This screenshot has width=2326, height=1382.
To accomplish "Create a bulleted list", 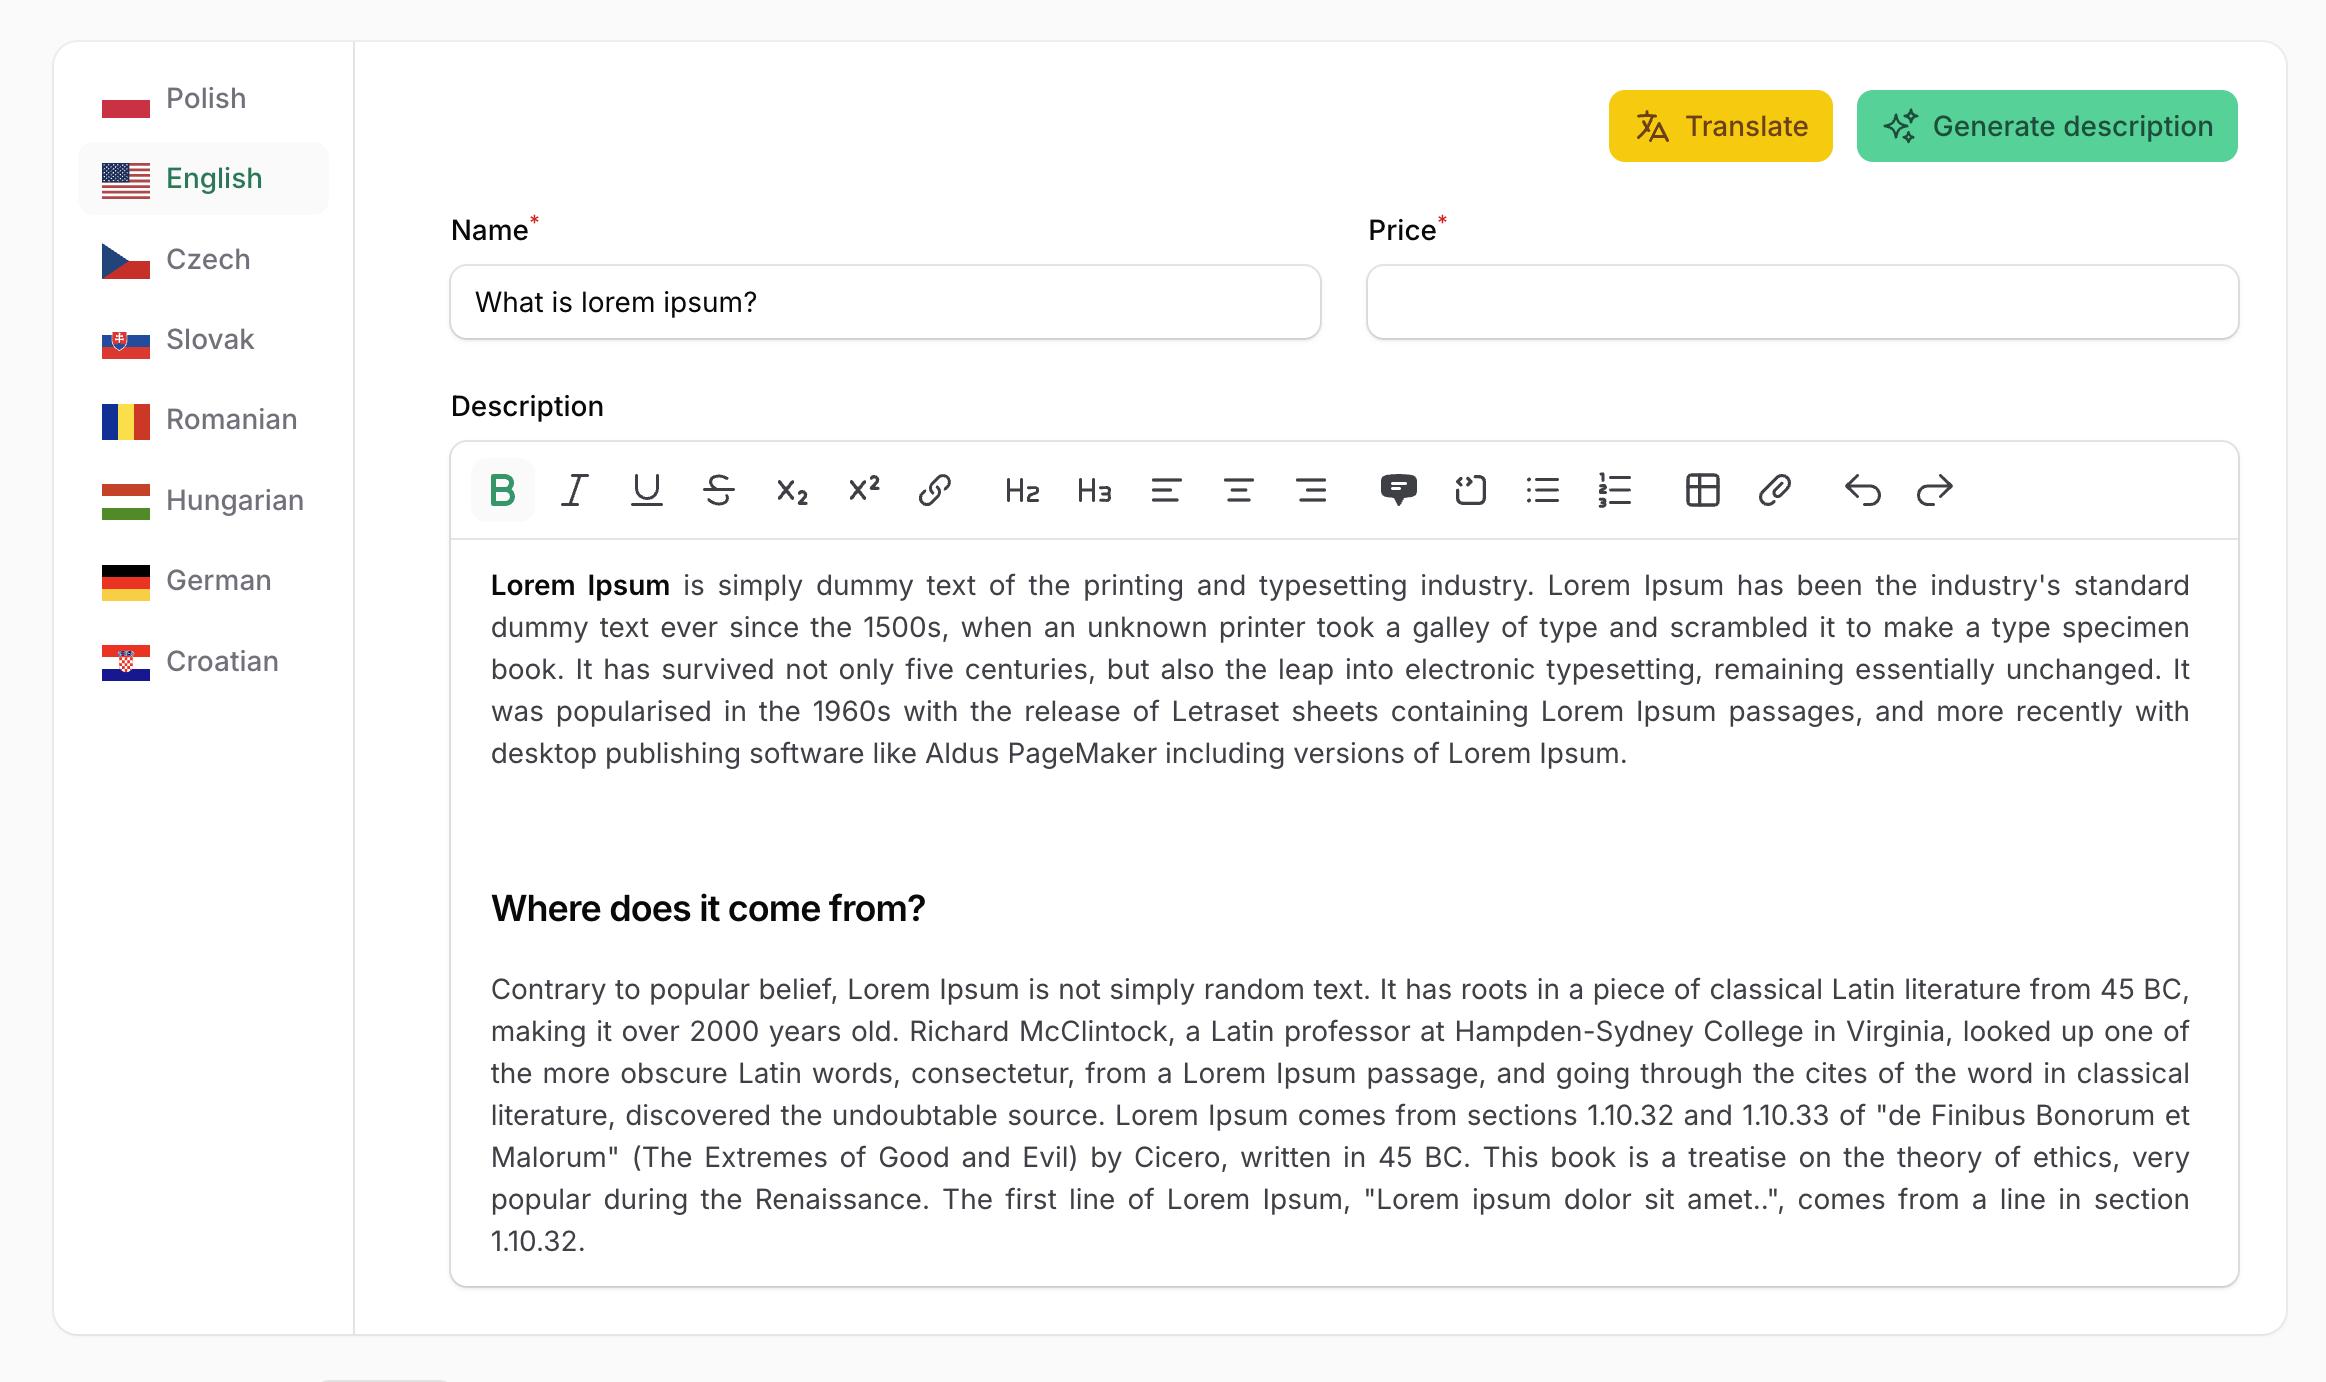I will tap(1542, 490).
